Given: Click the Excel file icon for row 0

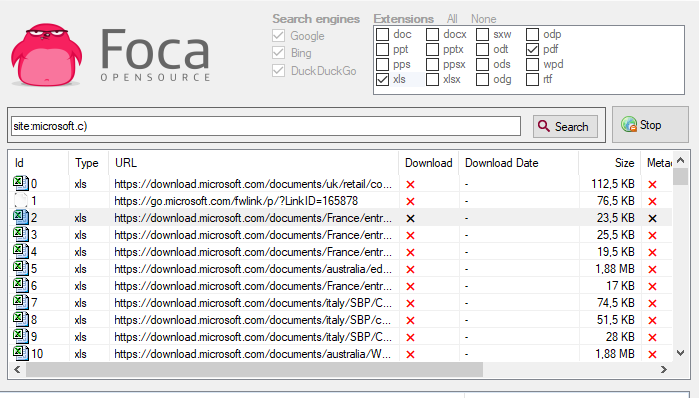Looking at the screenshot, I should (21, 183).
